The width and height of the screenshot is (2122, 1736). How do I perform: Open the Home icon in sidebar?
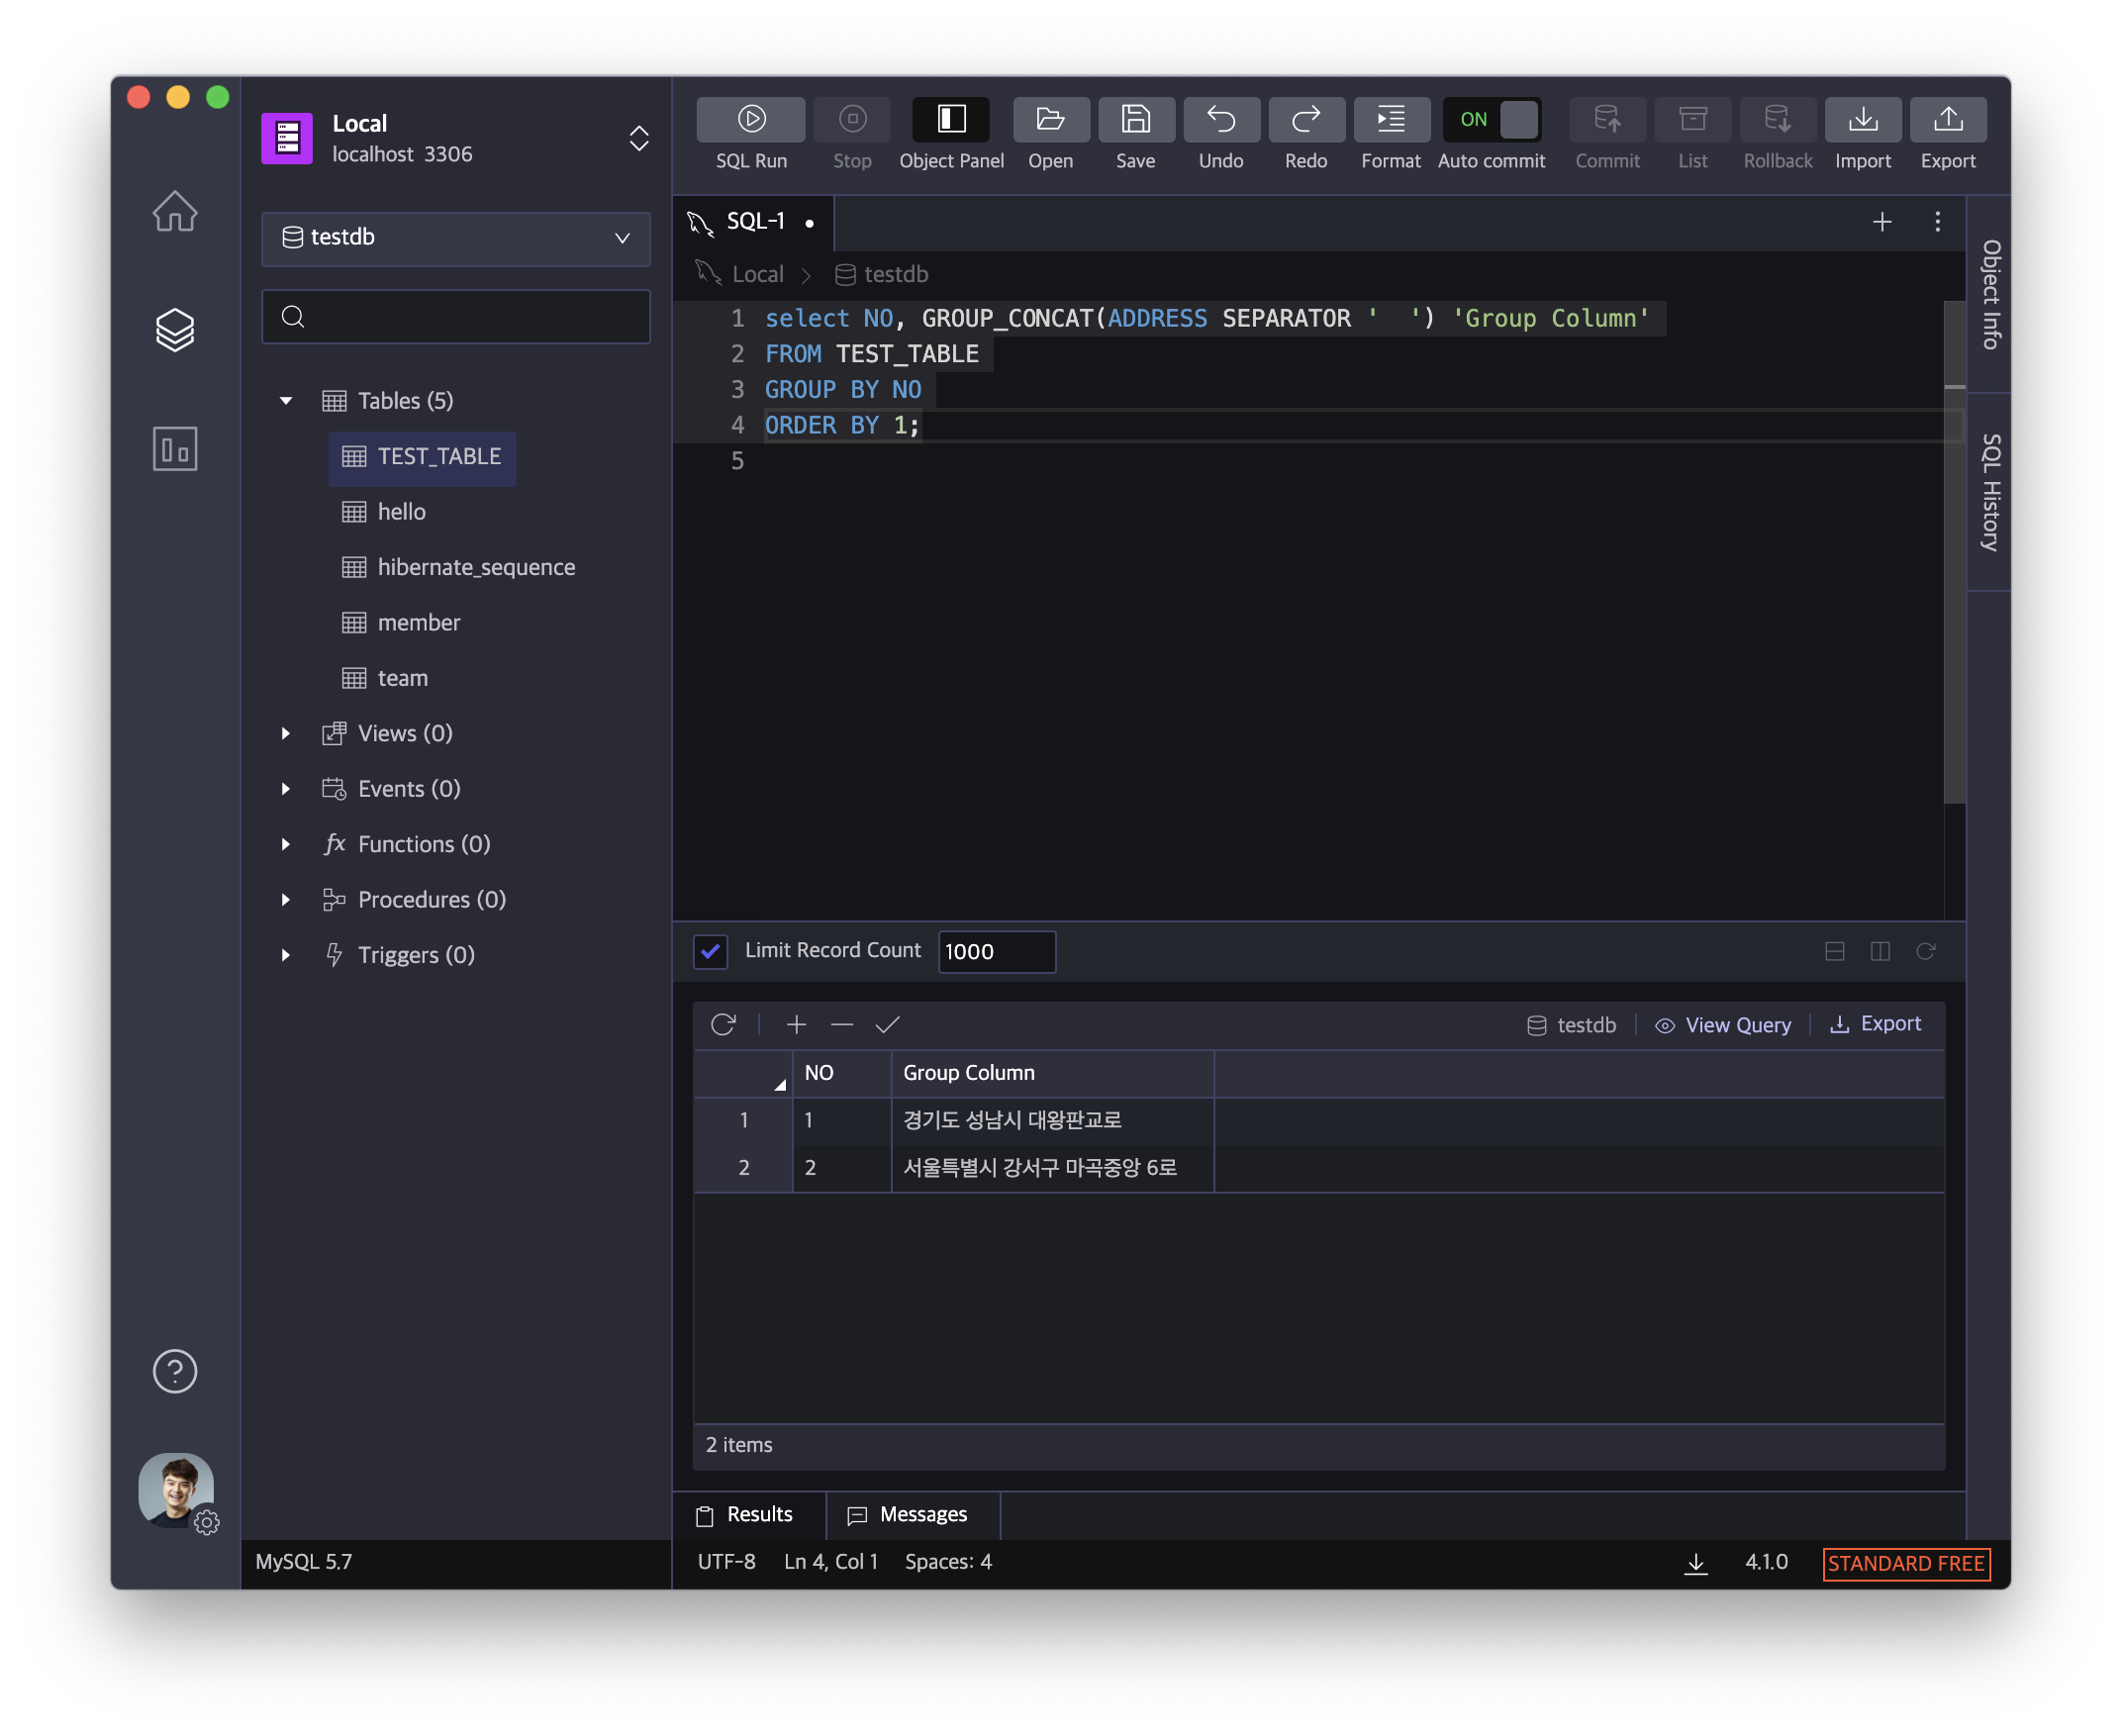175,211
